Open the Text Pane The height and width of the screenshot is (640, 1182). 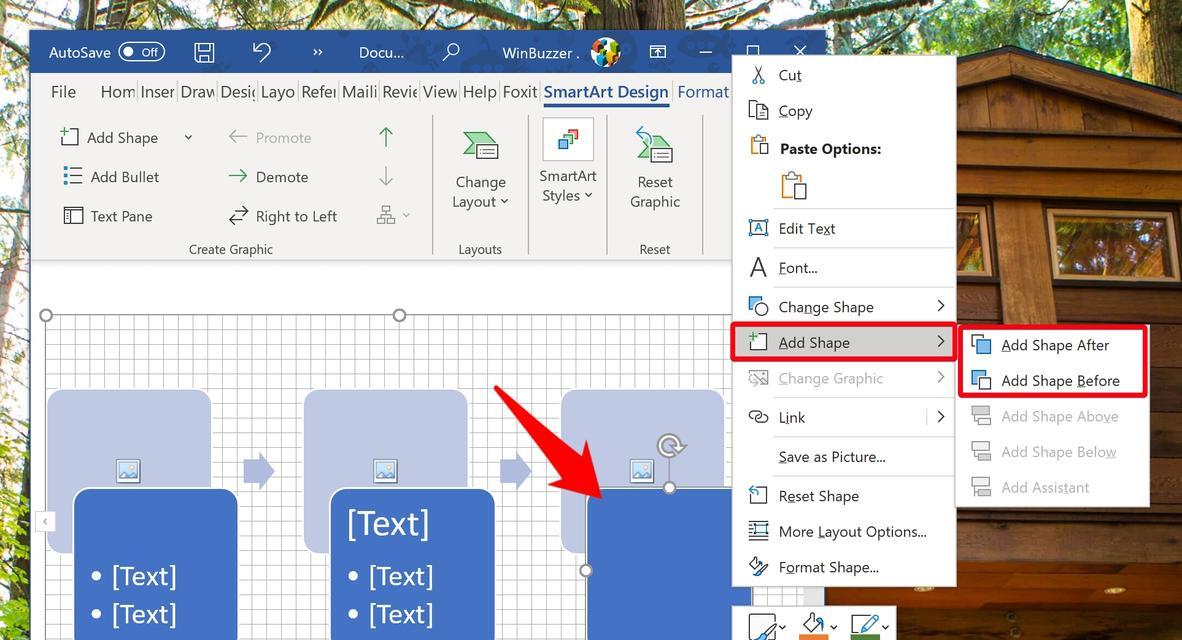(108, 216)
